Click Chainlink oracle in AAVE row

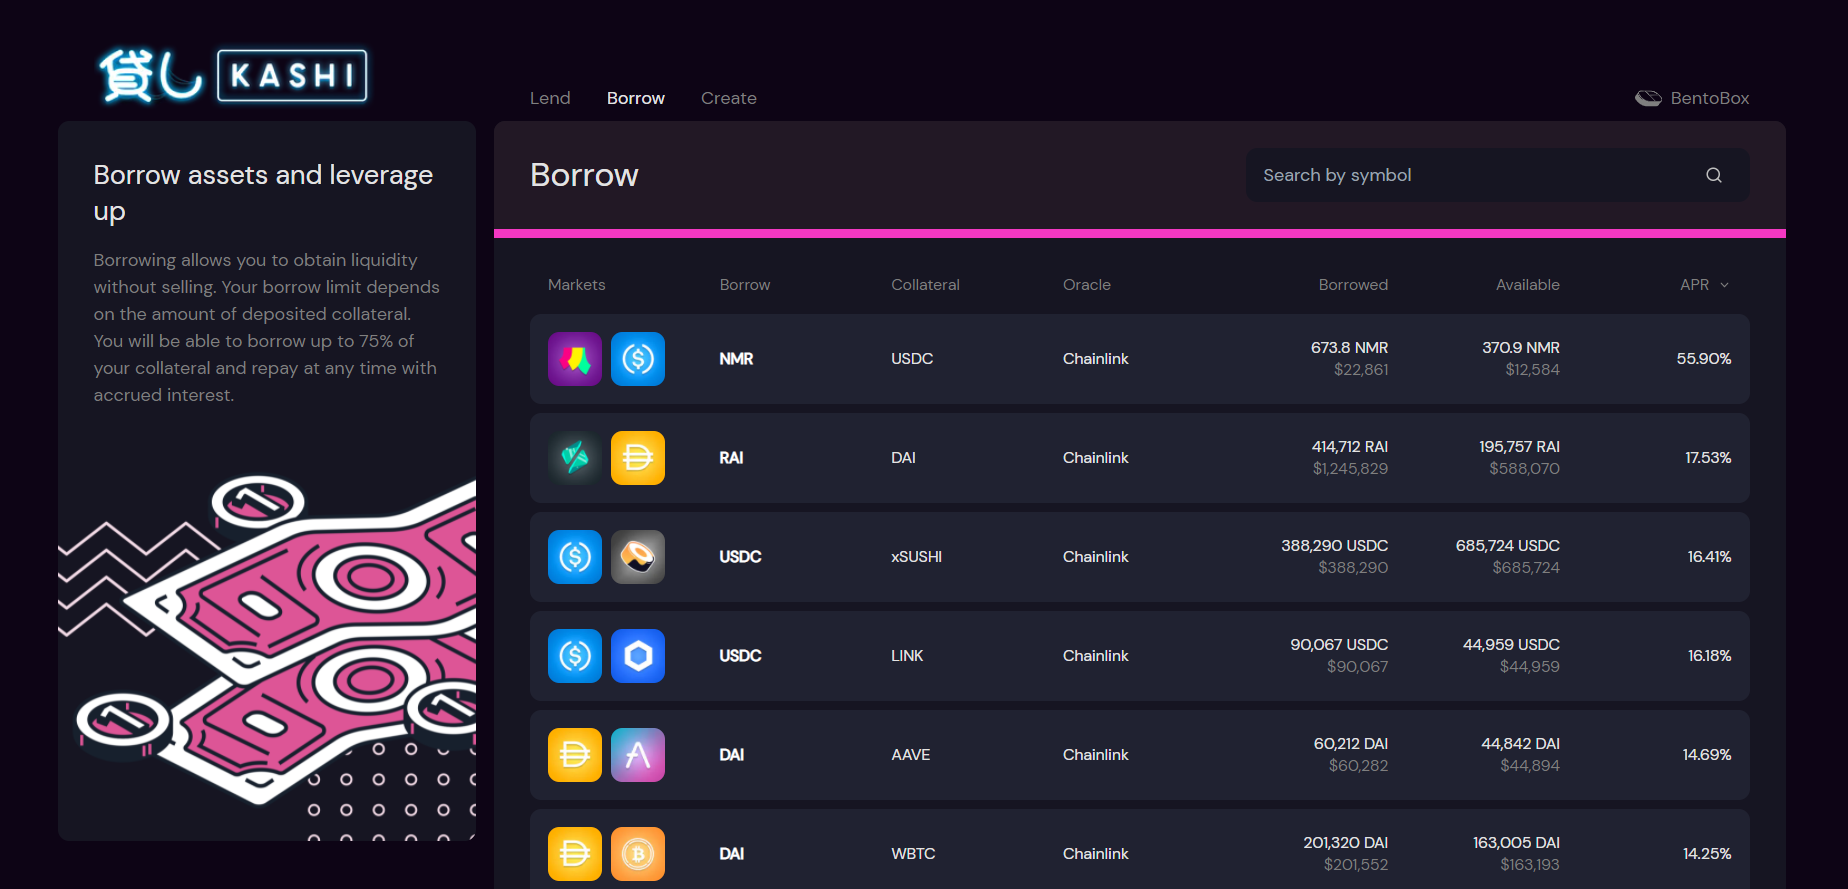coord(1095,755)
